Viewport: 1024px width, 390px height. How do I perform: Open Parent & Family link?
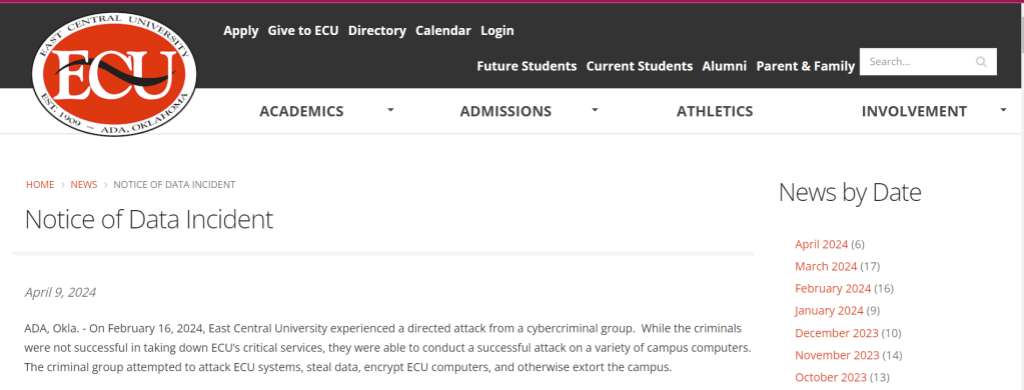(805, 66)
